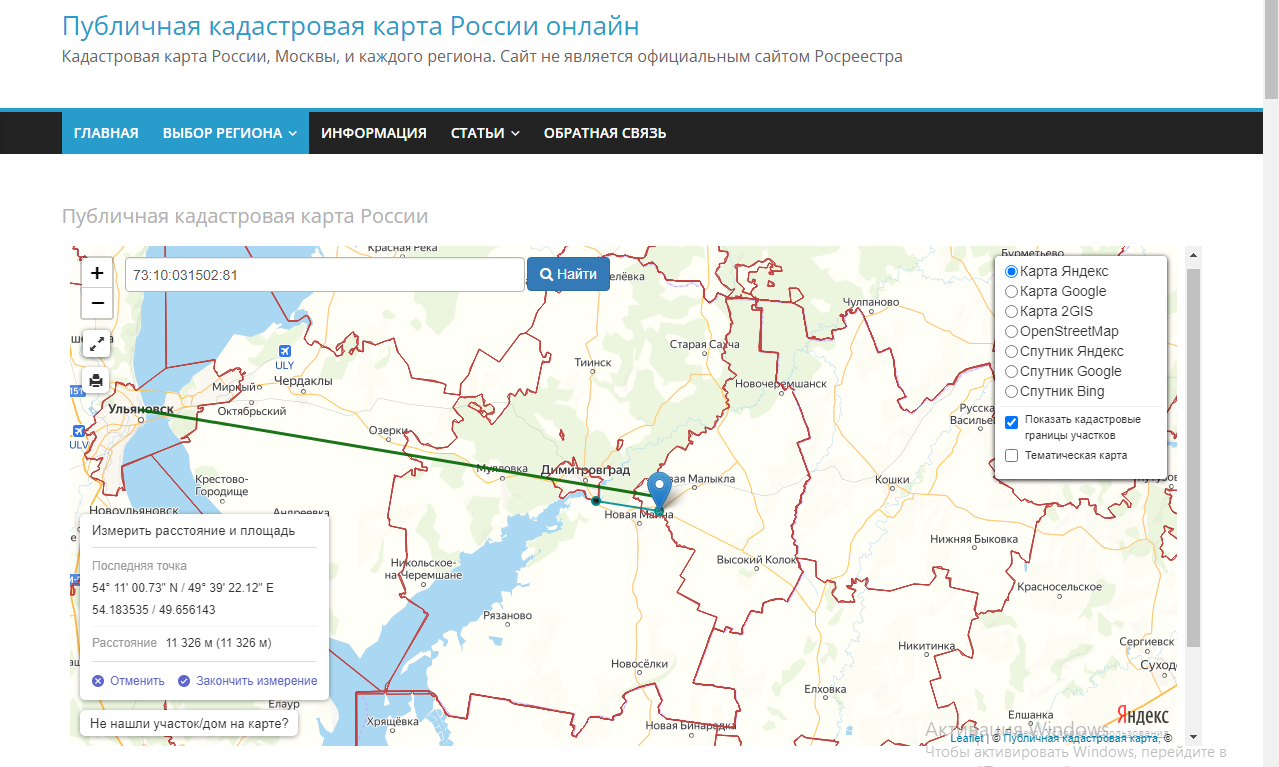The image size is (1279, 767).
Task: Print the map using printer icon
Action: click(97, 380)
